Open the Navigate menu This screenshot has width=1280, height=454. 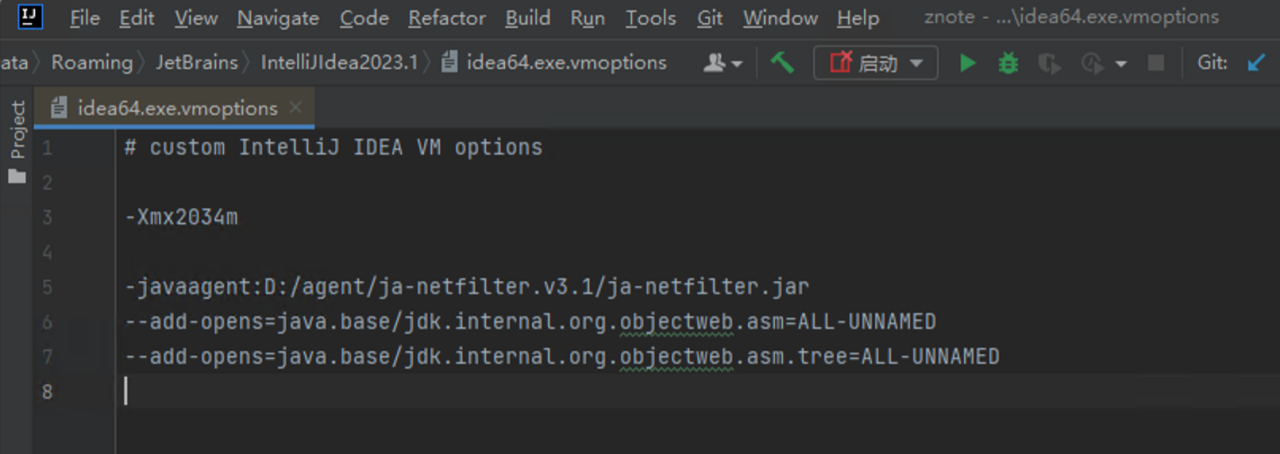click(x=278, y=18)
